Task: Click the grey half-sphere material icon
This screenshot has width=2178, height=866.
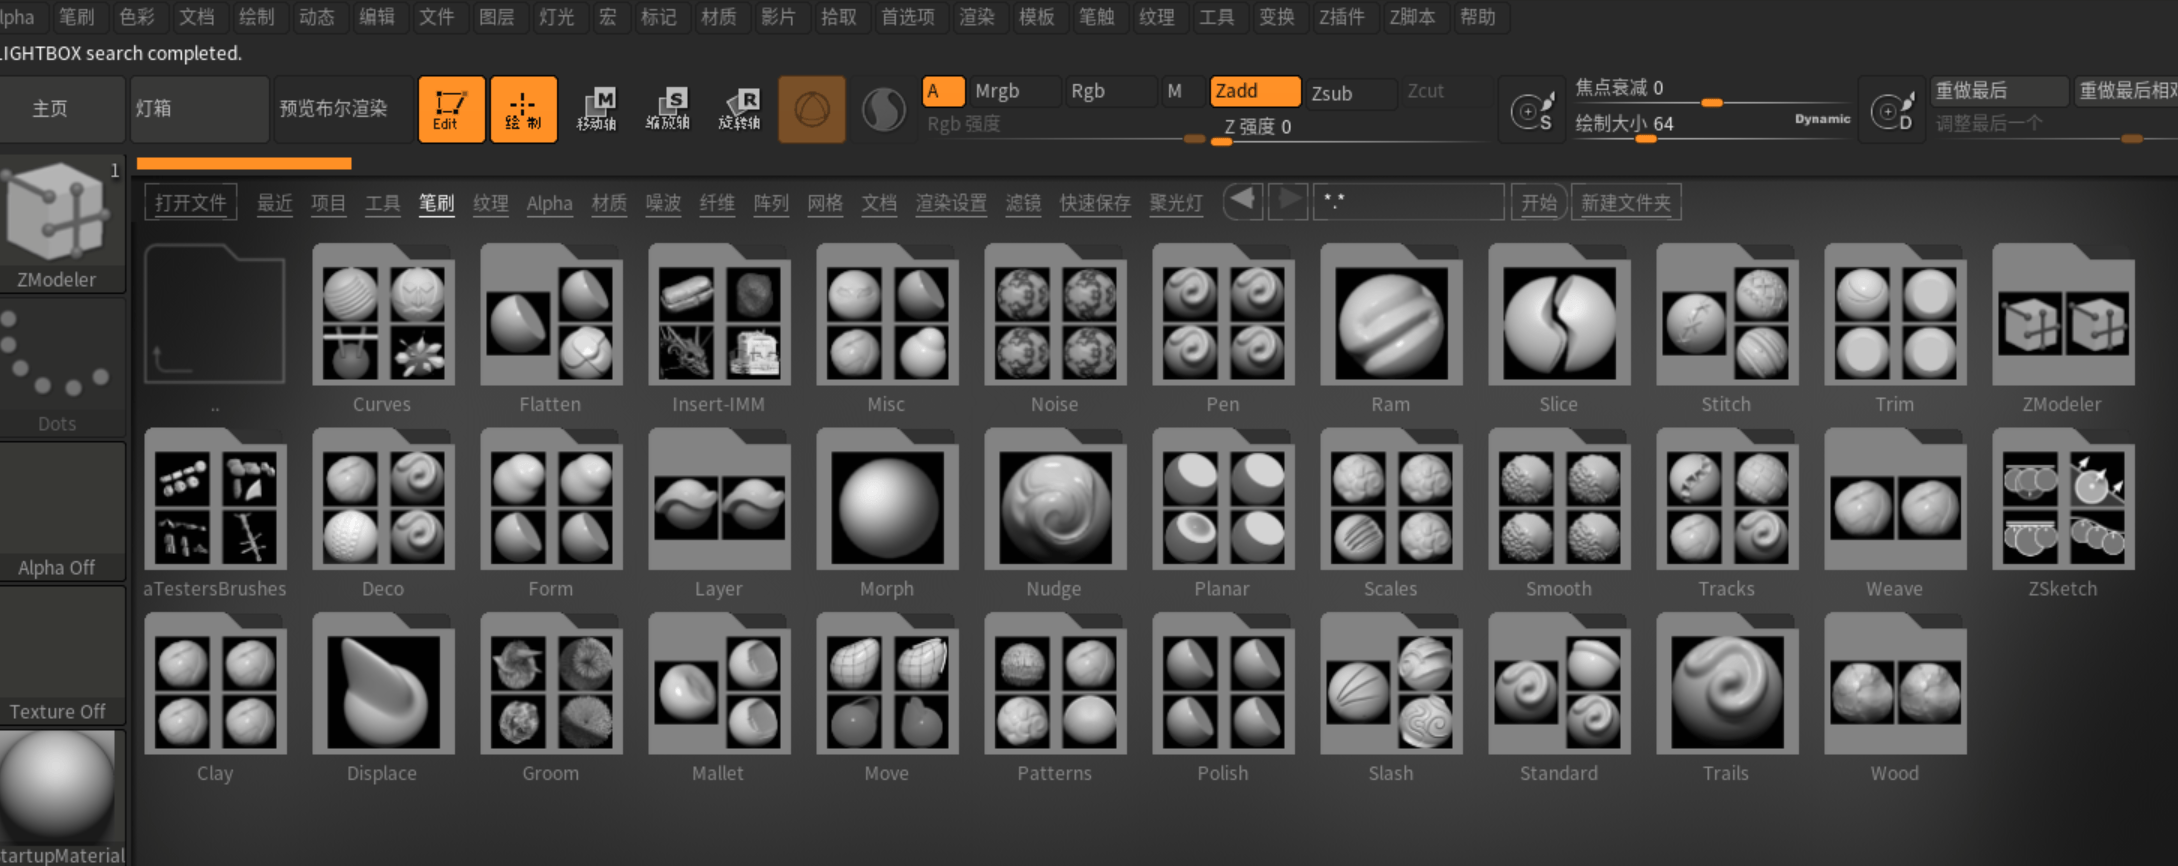Action: click(883, 109)
